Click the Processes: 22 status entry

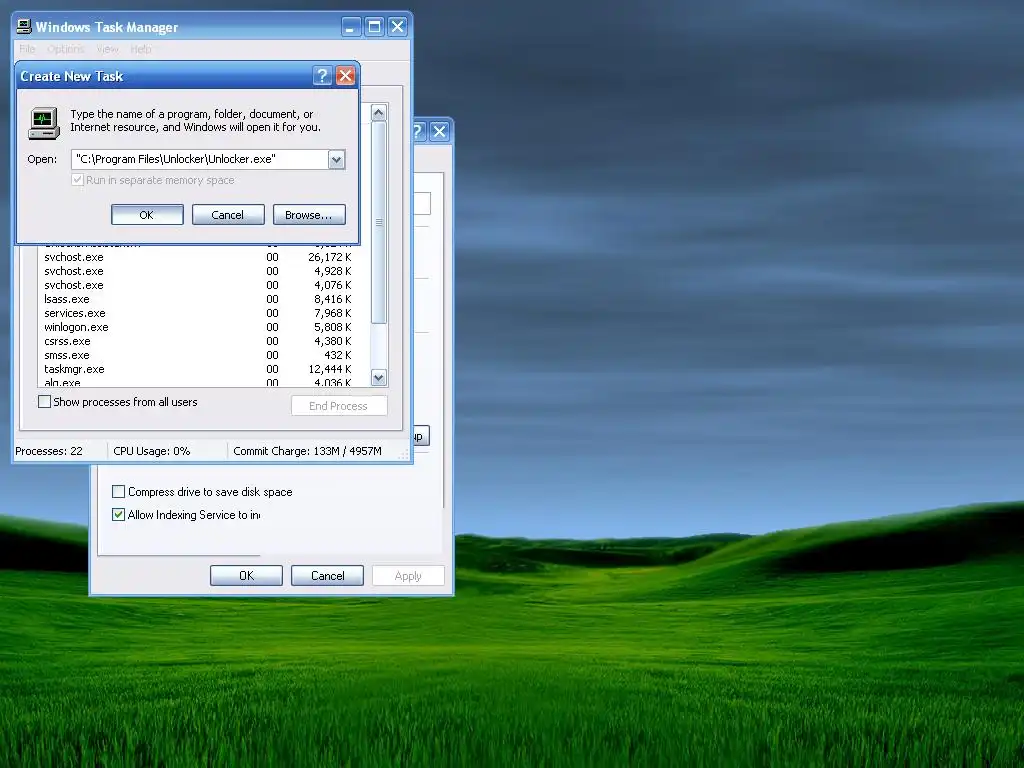coord(49,451)
